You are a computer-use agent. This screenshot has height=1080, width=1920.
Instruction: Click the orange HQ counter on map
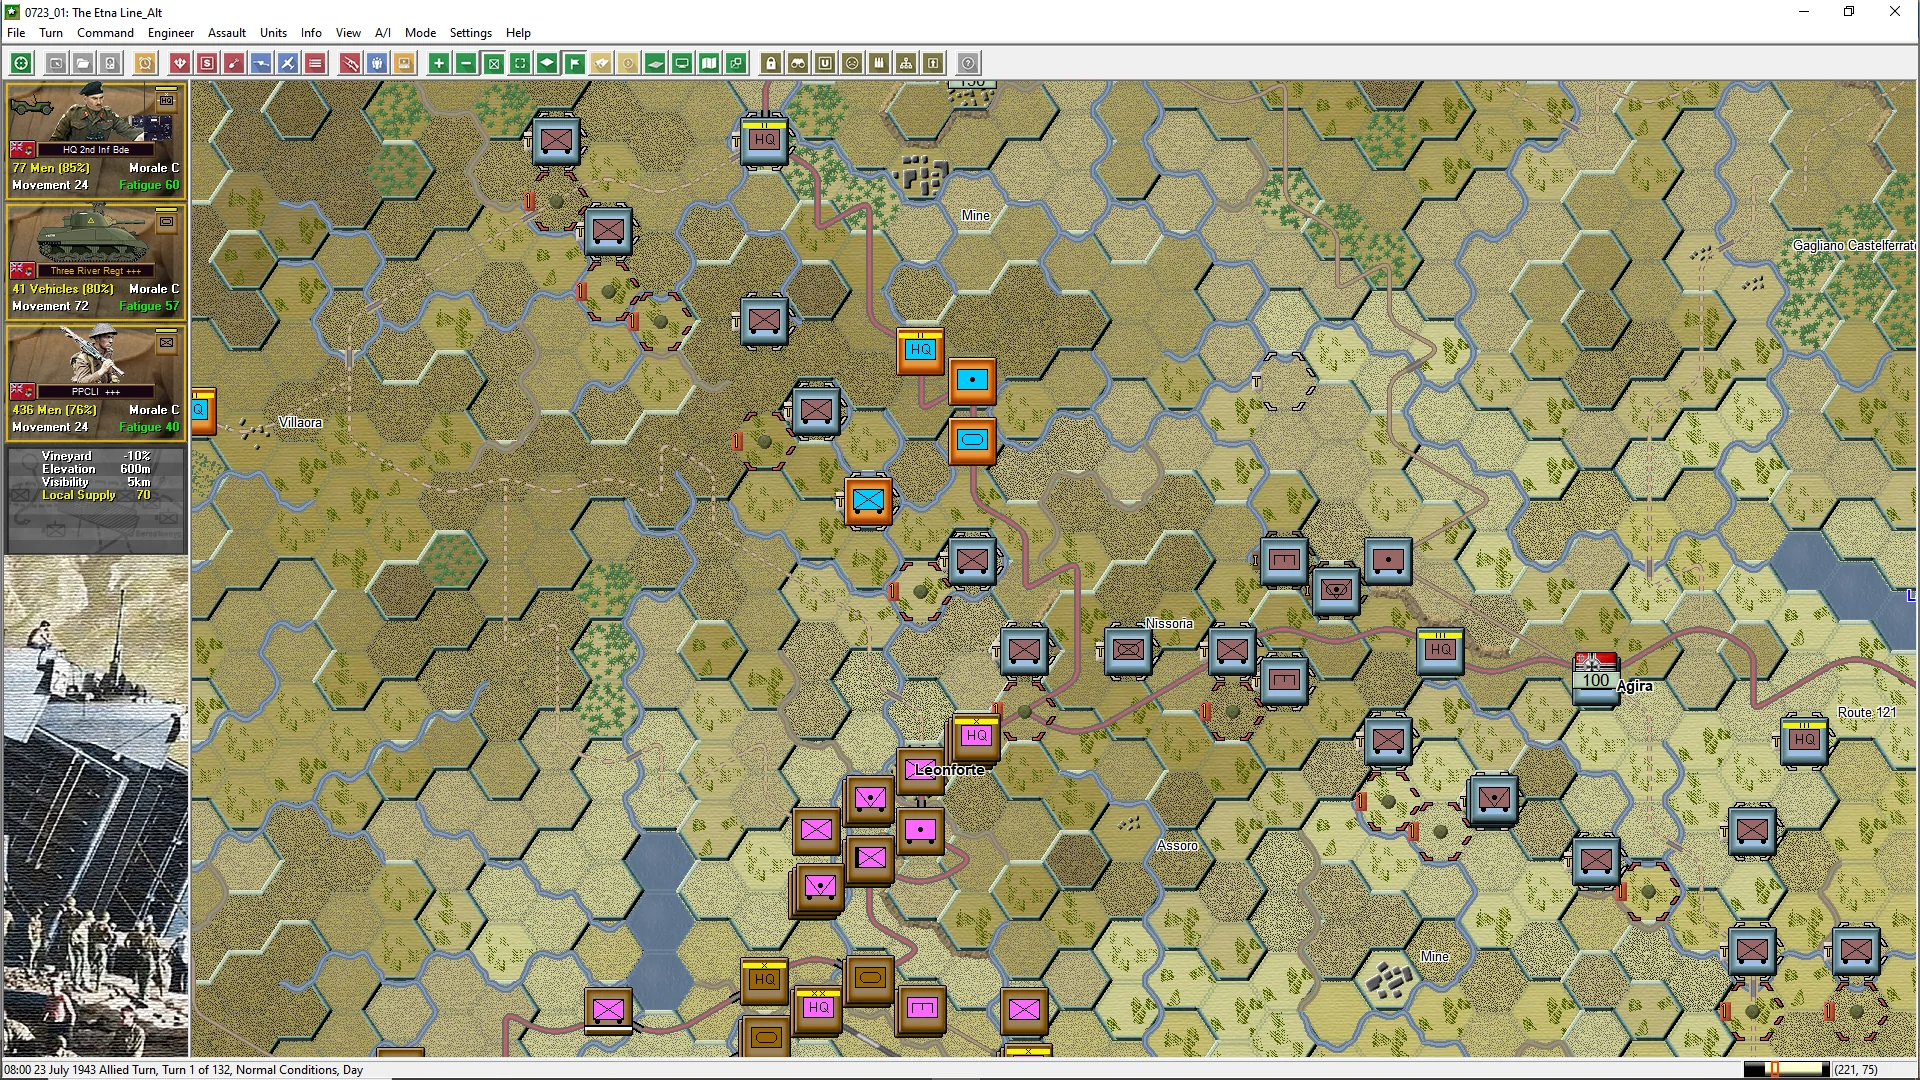coord(920,350)
